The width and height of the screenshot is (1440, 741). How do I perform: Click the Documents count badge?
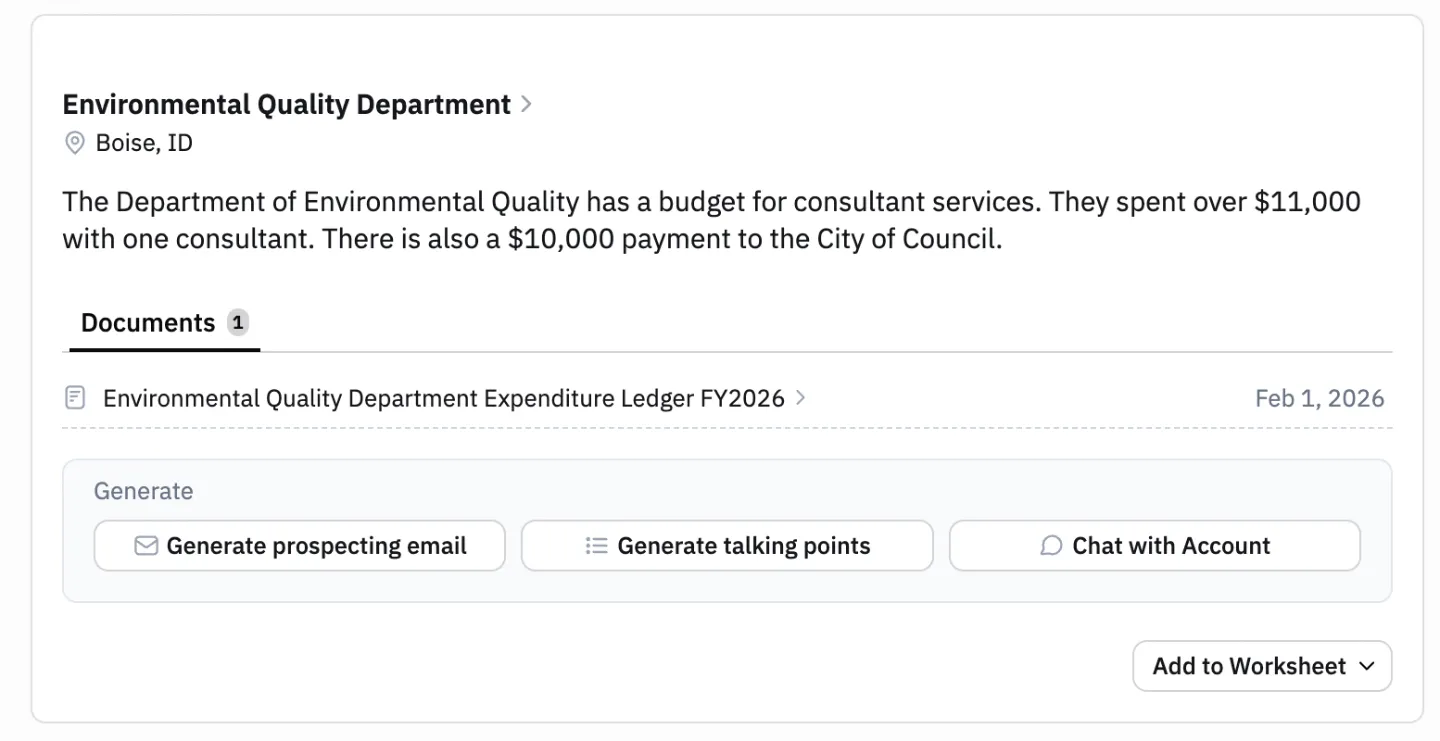pyautogui.click(x=237, y=322)
